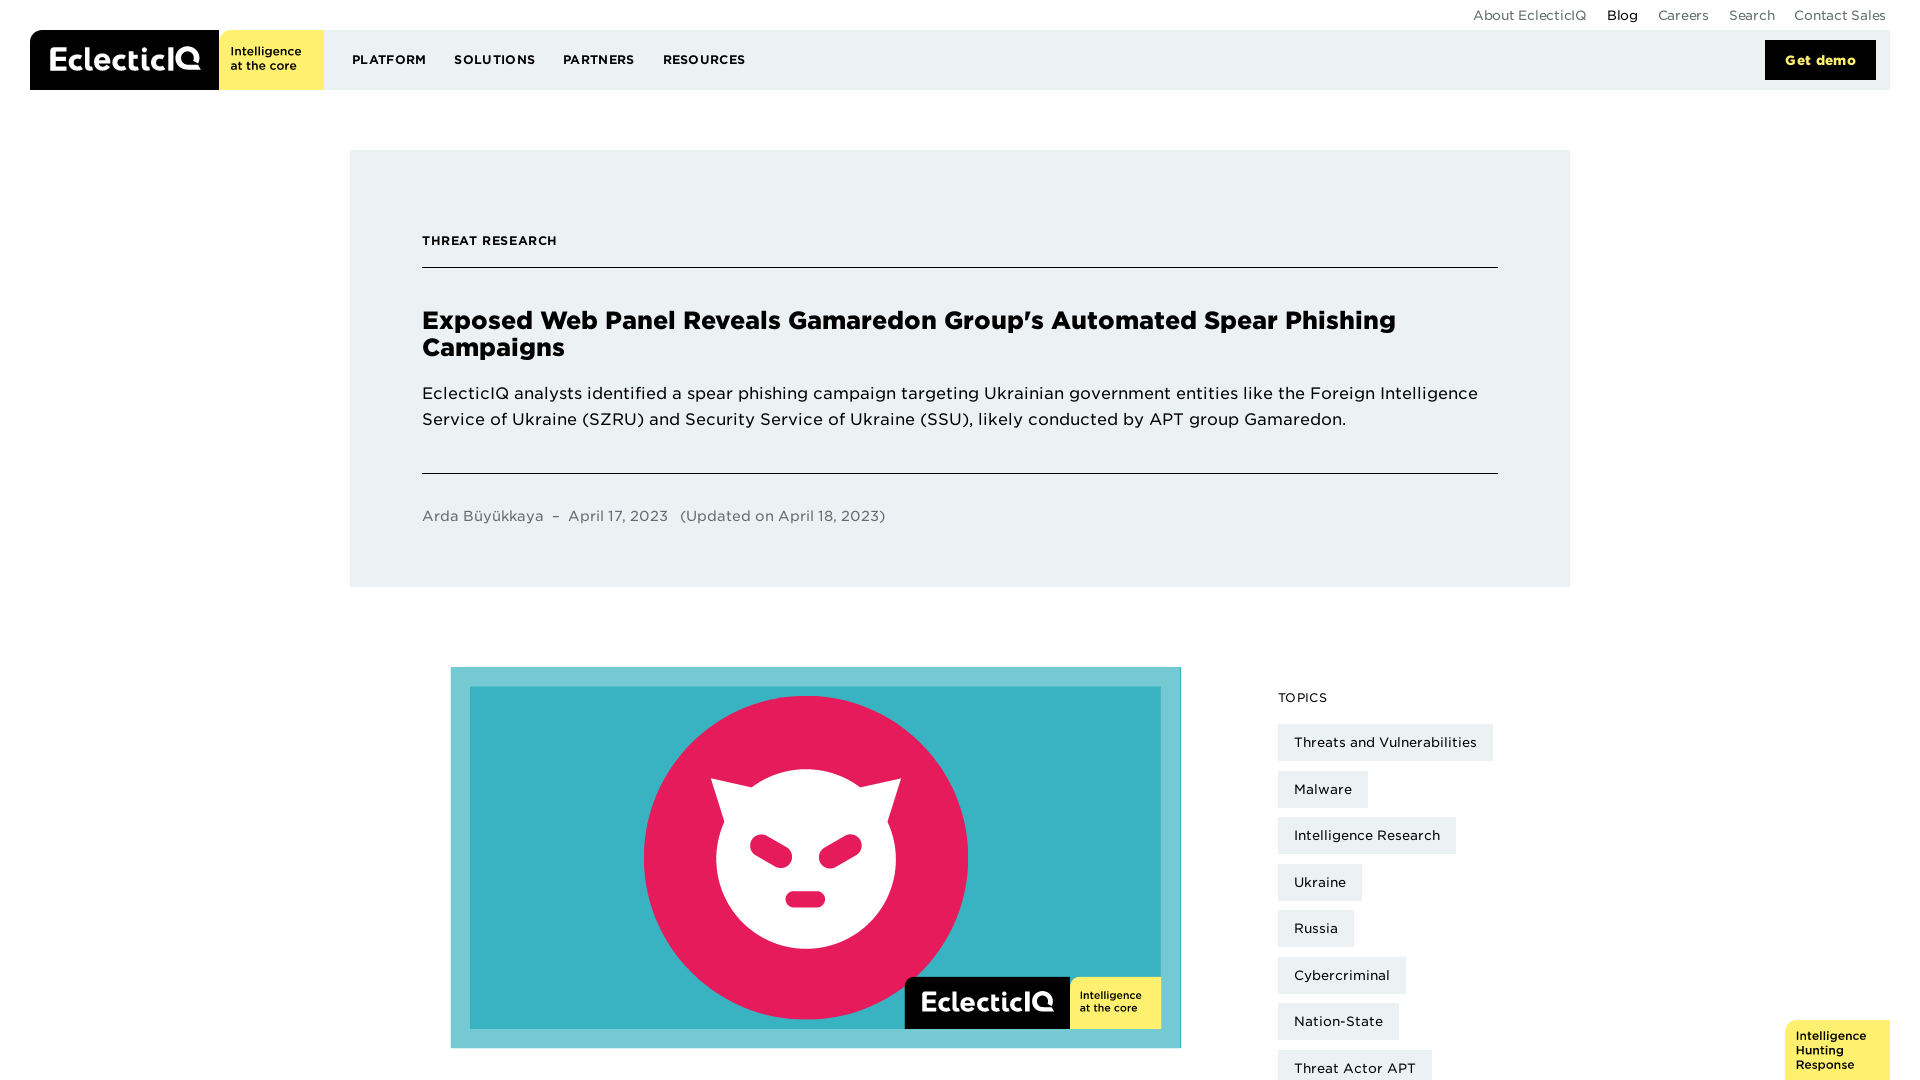Click the Get demo button
Viewport: 1920px width, 1080px height.
click(x=1820, y=59)
